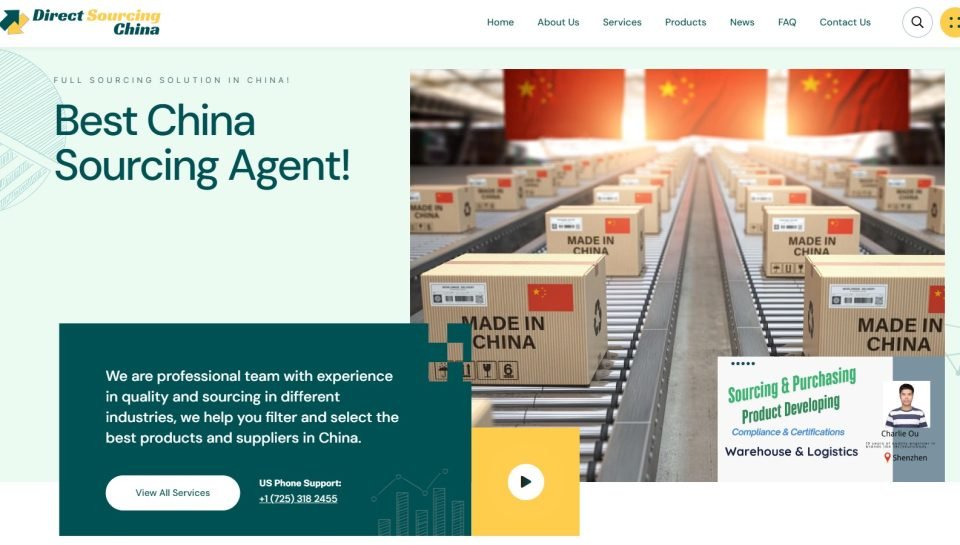Screen dimensions: 960x545
Task: Go to the News page
Action: pyautogui.click(x=742, y=22)
